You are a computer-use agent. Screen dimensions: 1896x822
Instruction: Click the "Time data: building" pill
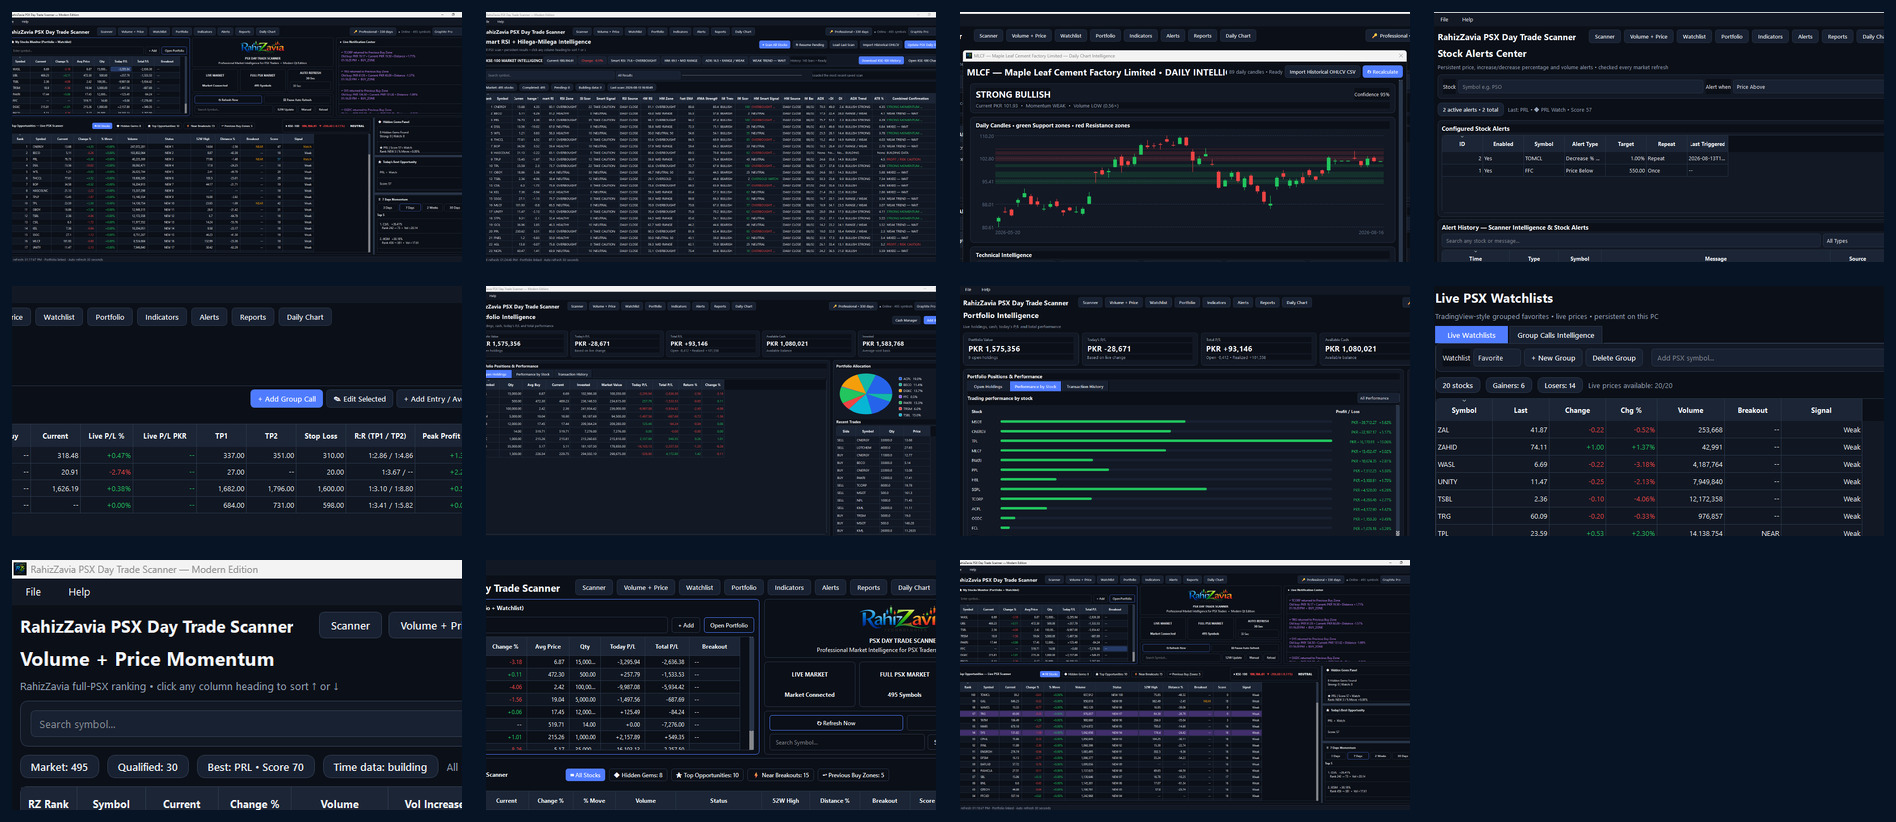[x=380, y=767]
